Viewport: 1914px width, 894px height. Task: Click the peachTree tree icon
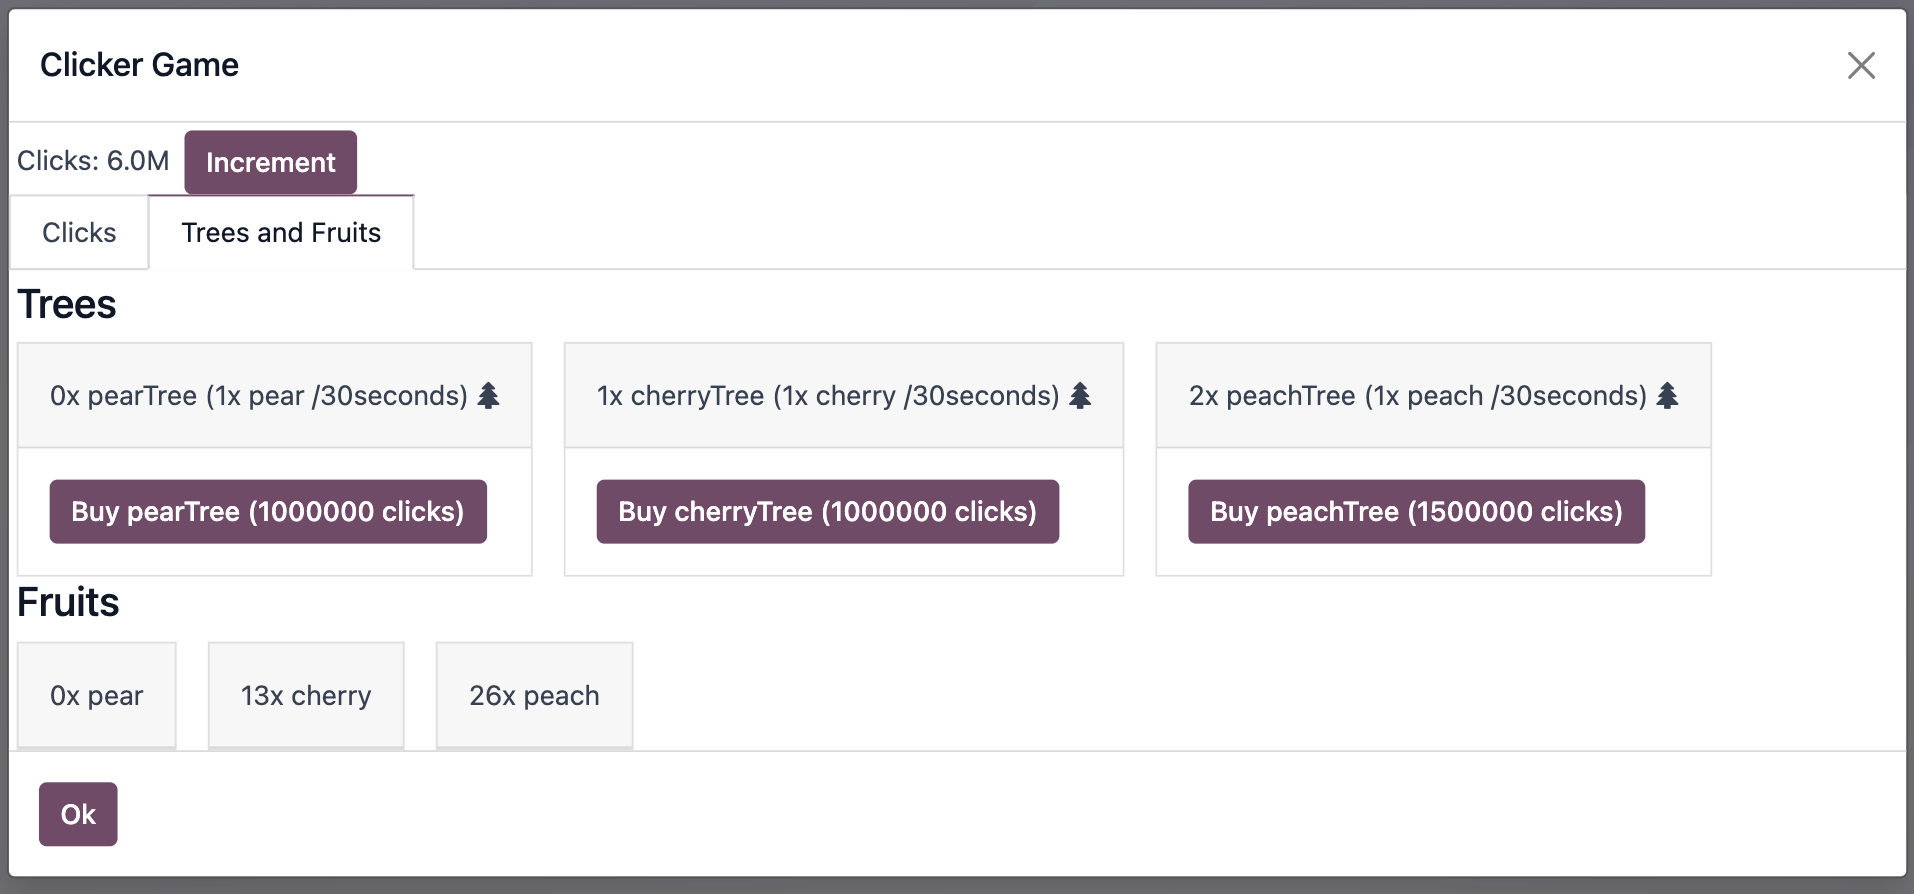(x=1666, y=394)
